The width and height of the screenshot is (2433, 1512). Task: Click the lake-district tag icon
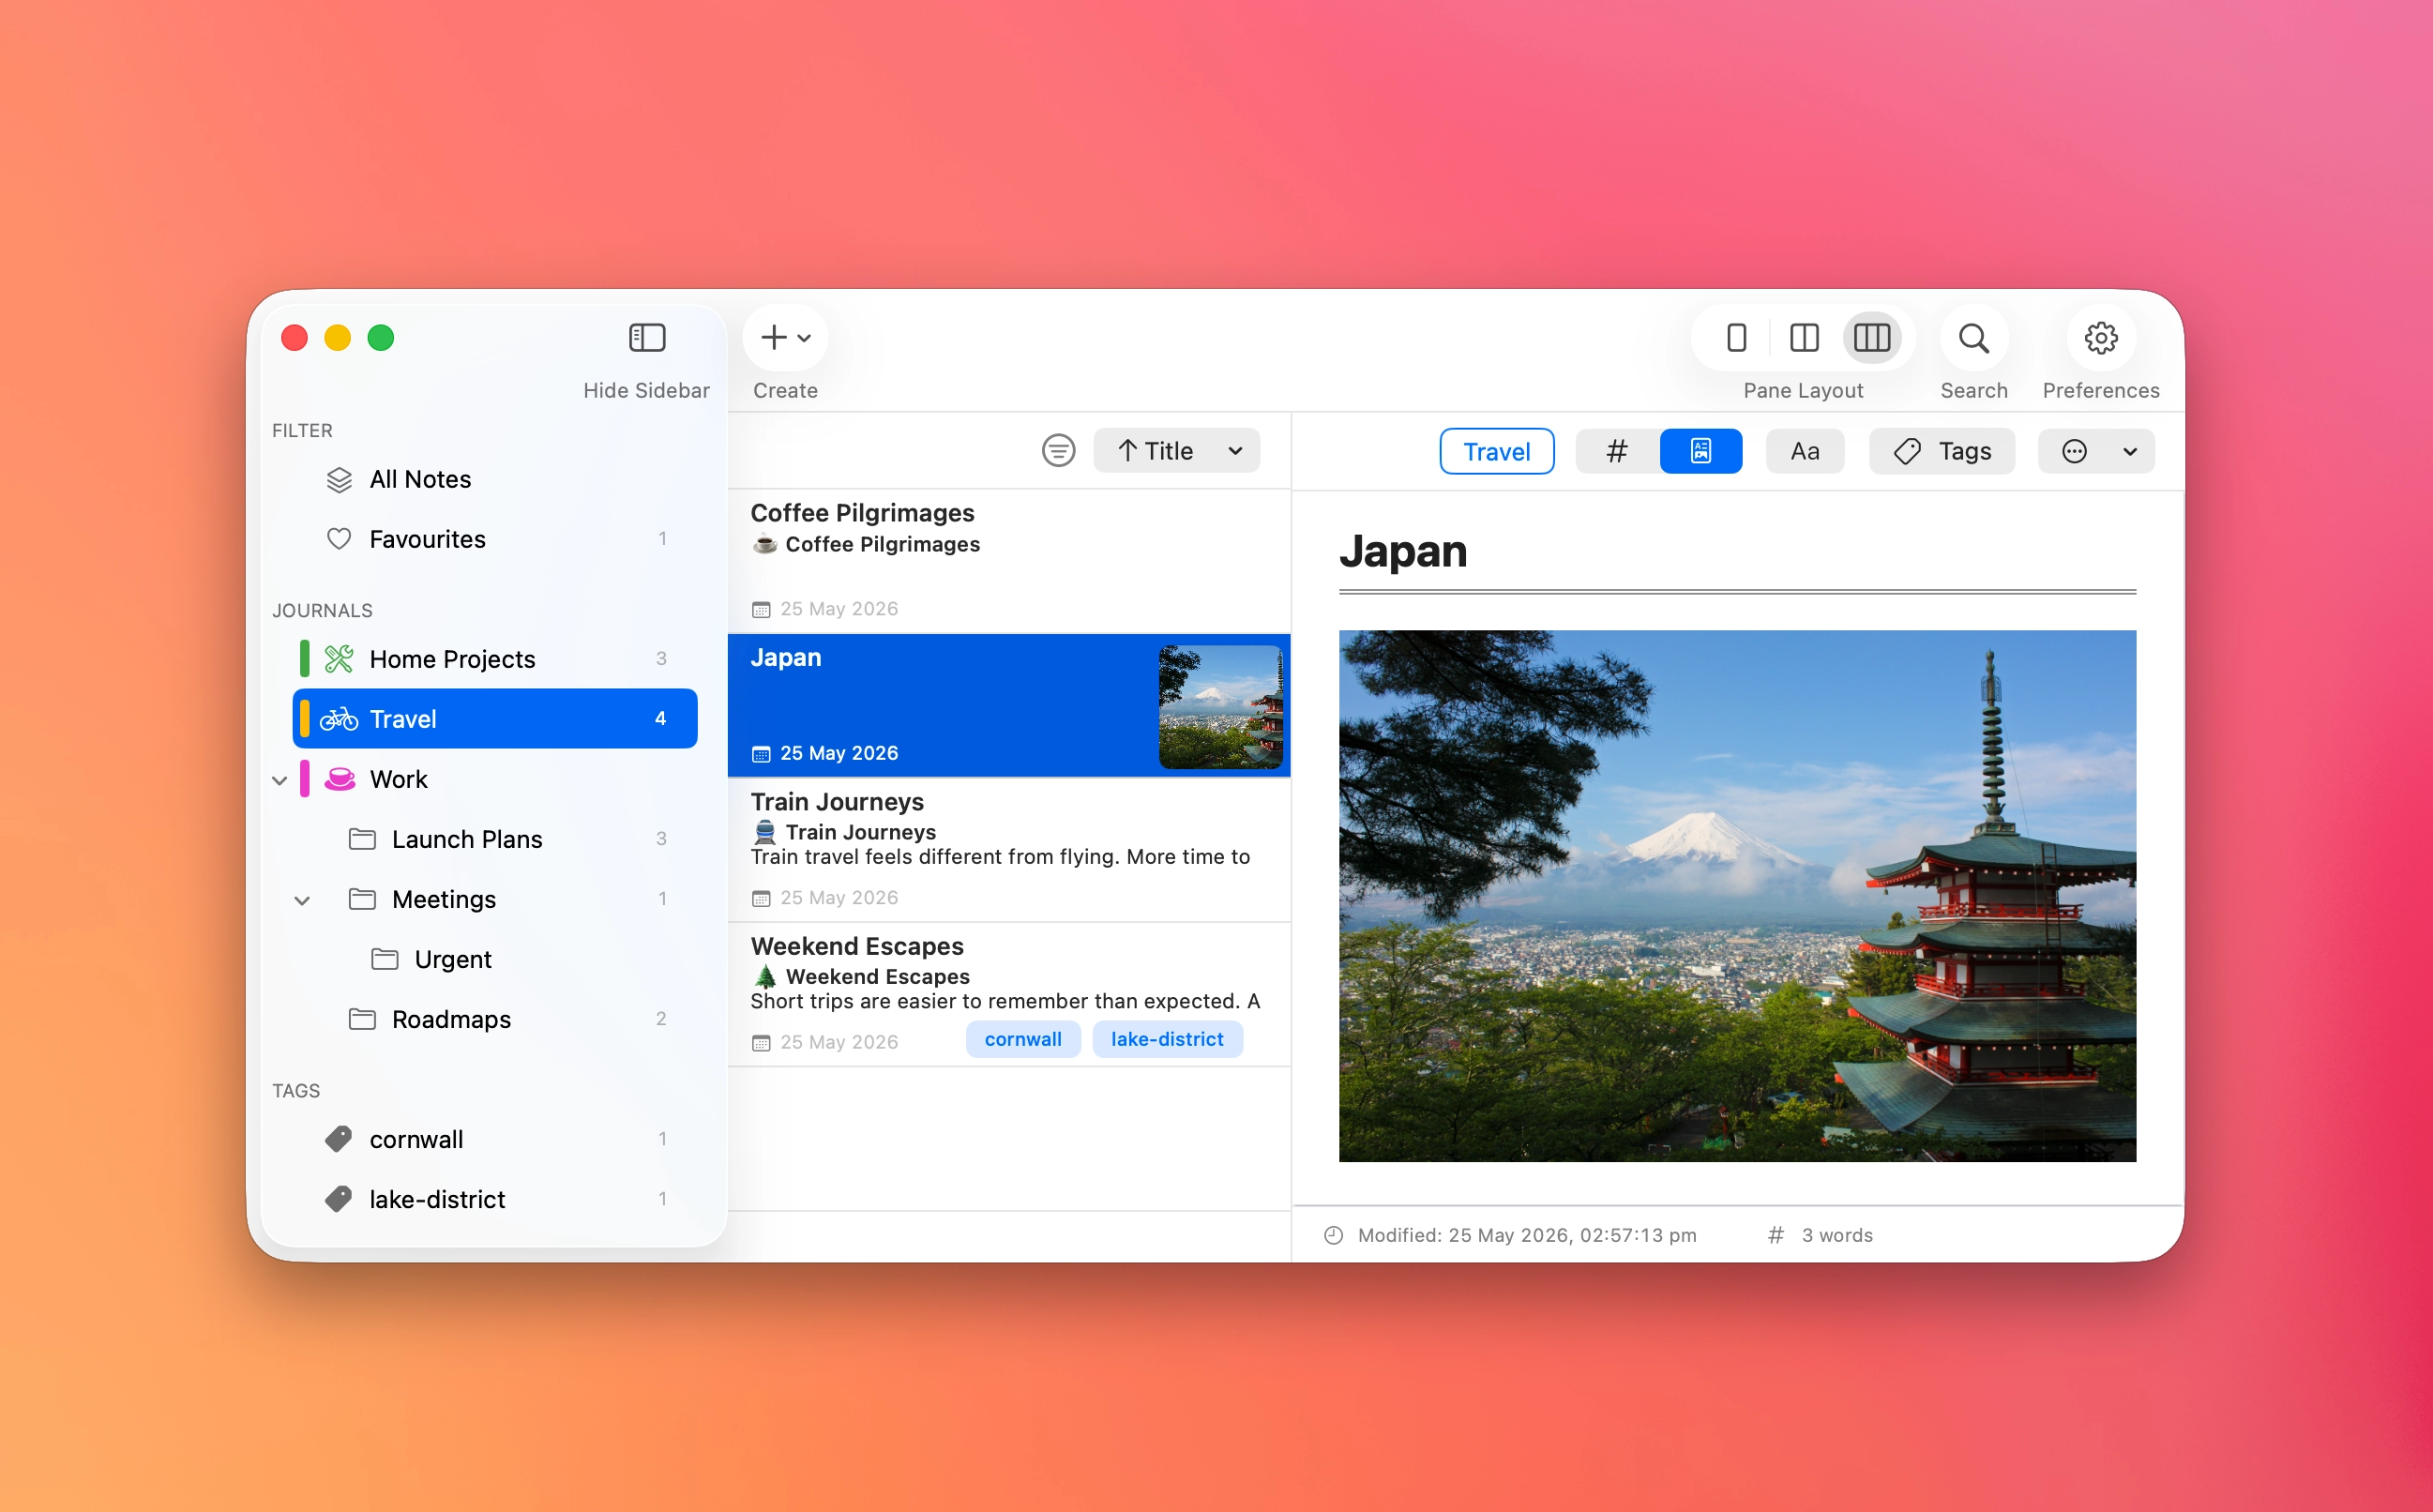339,1199
